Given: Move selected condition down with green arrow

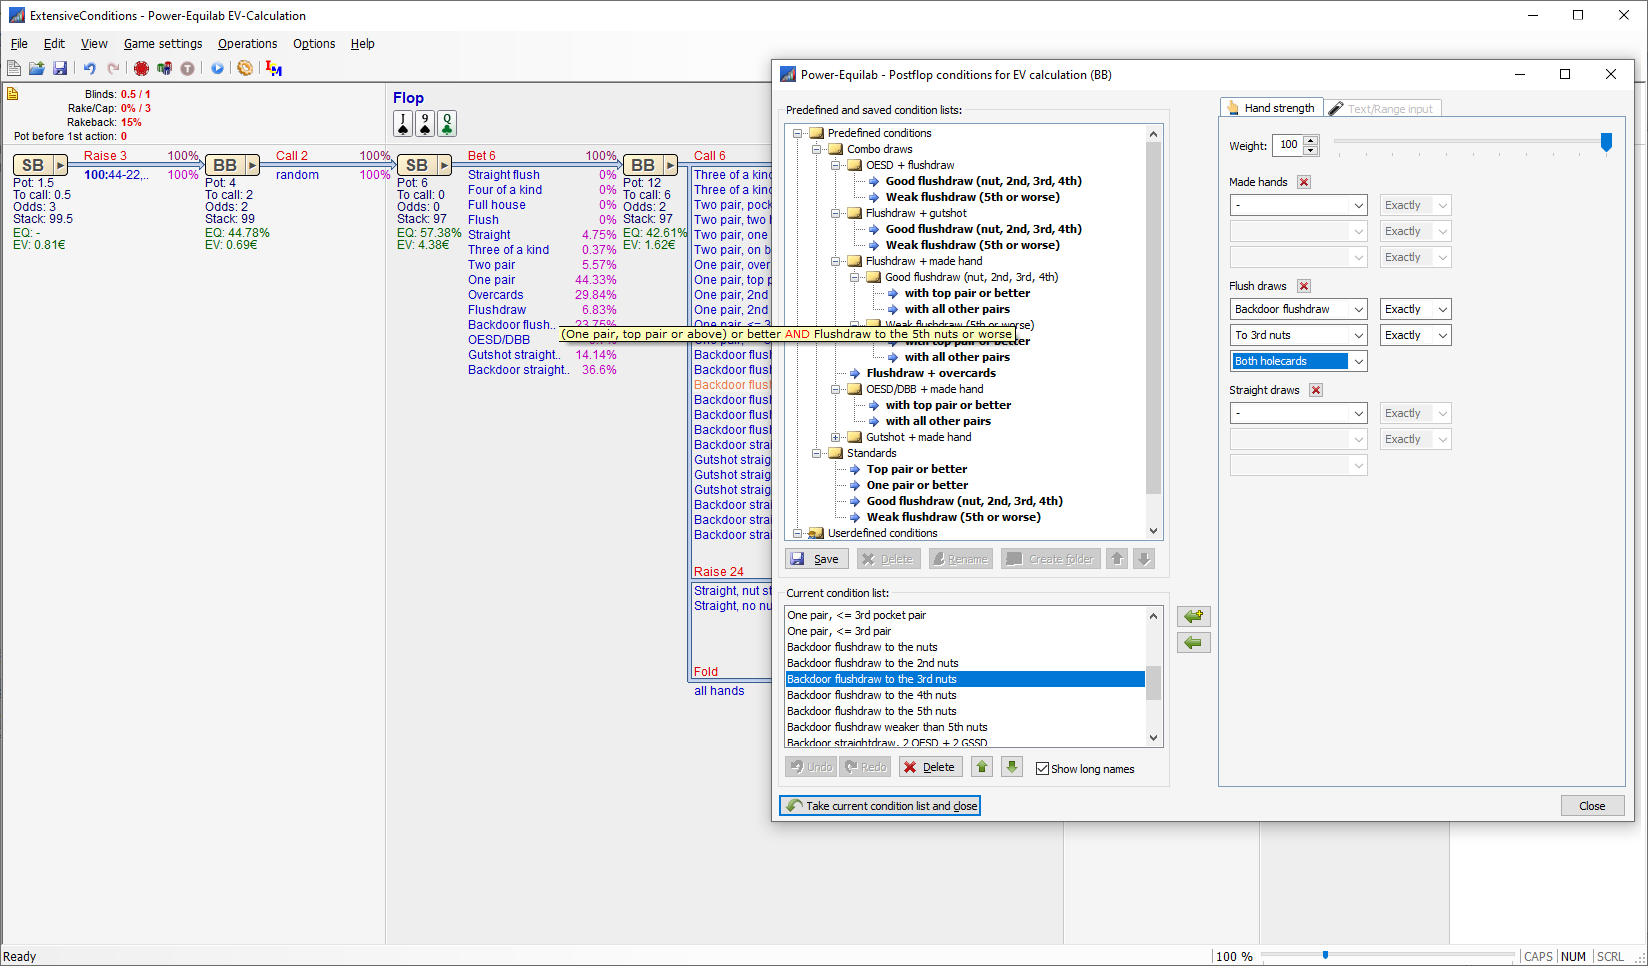Looking at the screenshot, I should click(1012, 767).
